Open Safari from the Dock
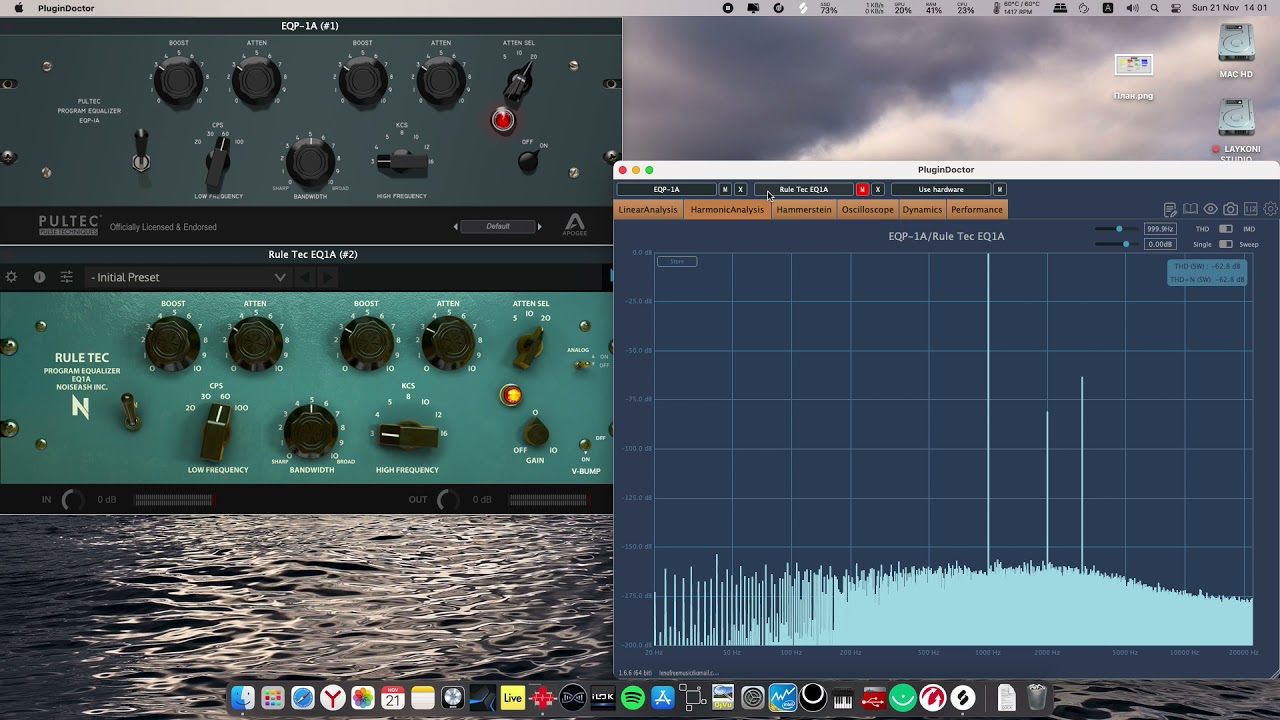This screenshot has height=720, width=1280. click(x=303, y=697)
